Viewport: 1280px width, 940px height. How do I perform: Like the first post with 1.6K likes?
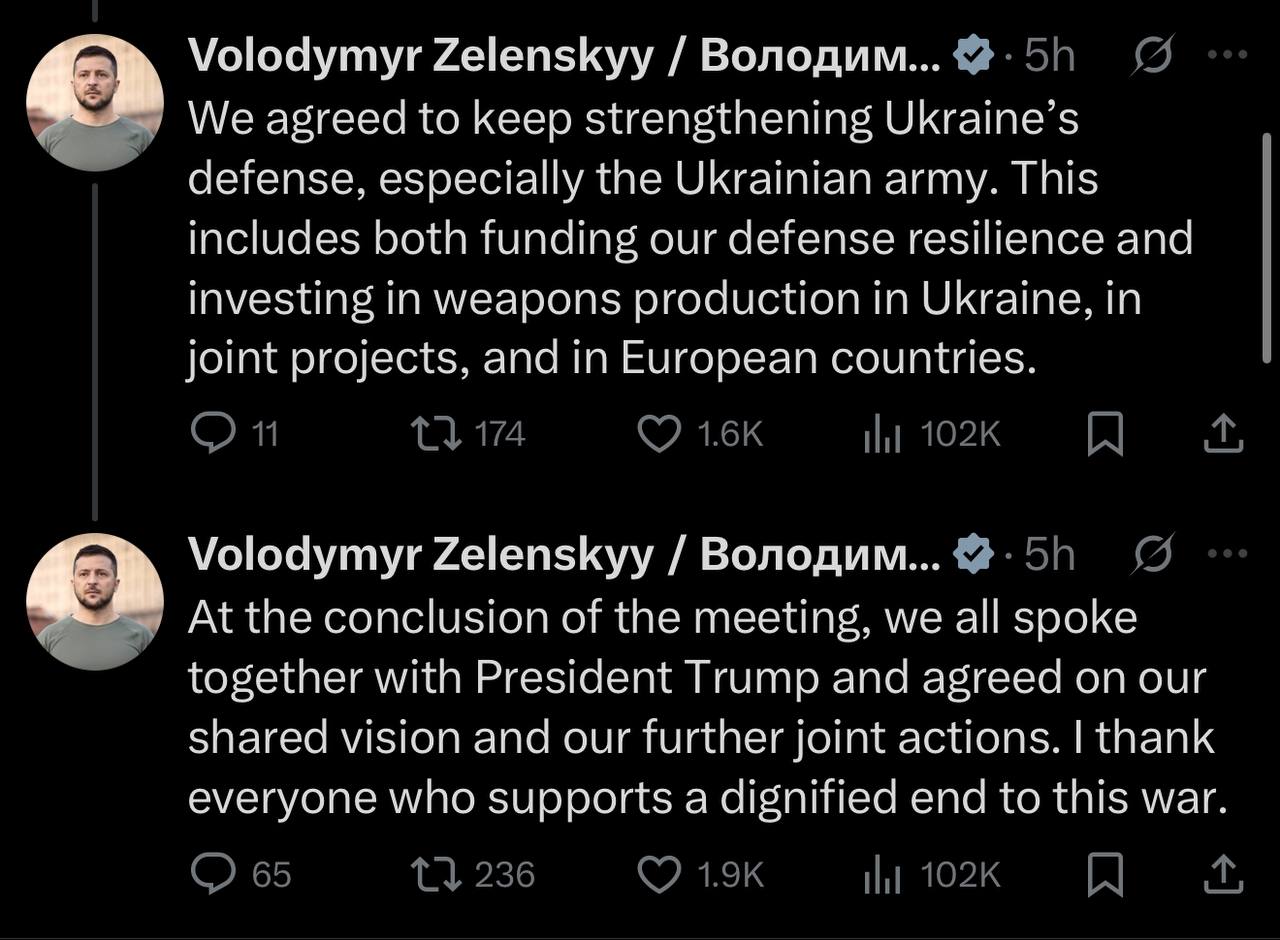[x=659, y=434]
